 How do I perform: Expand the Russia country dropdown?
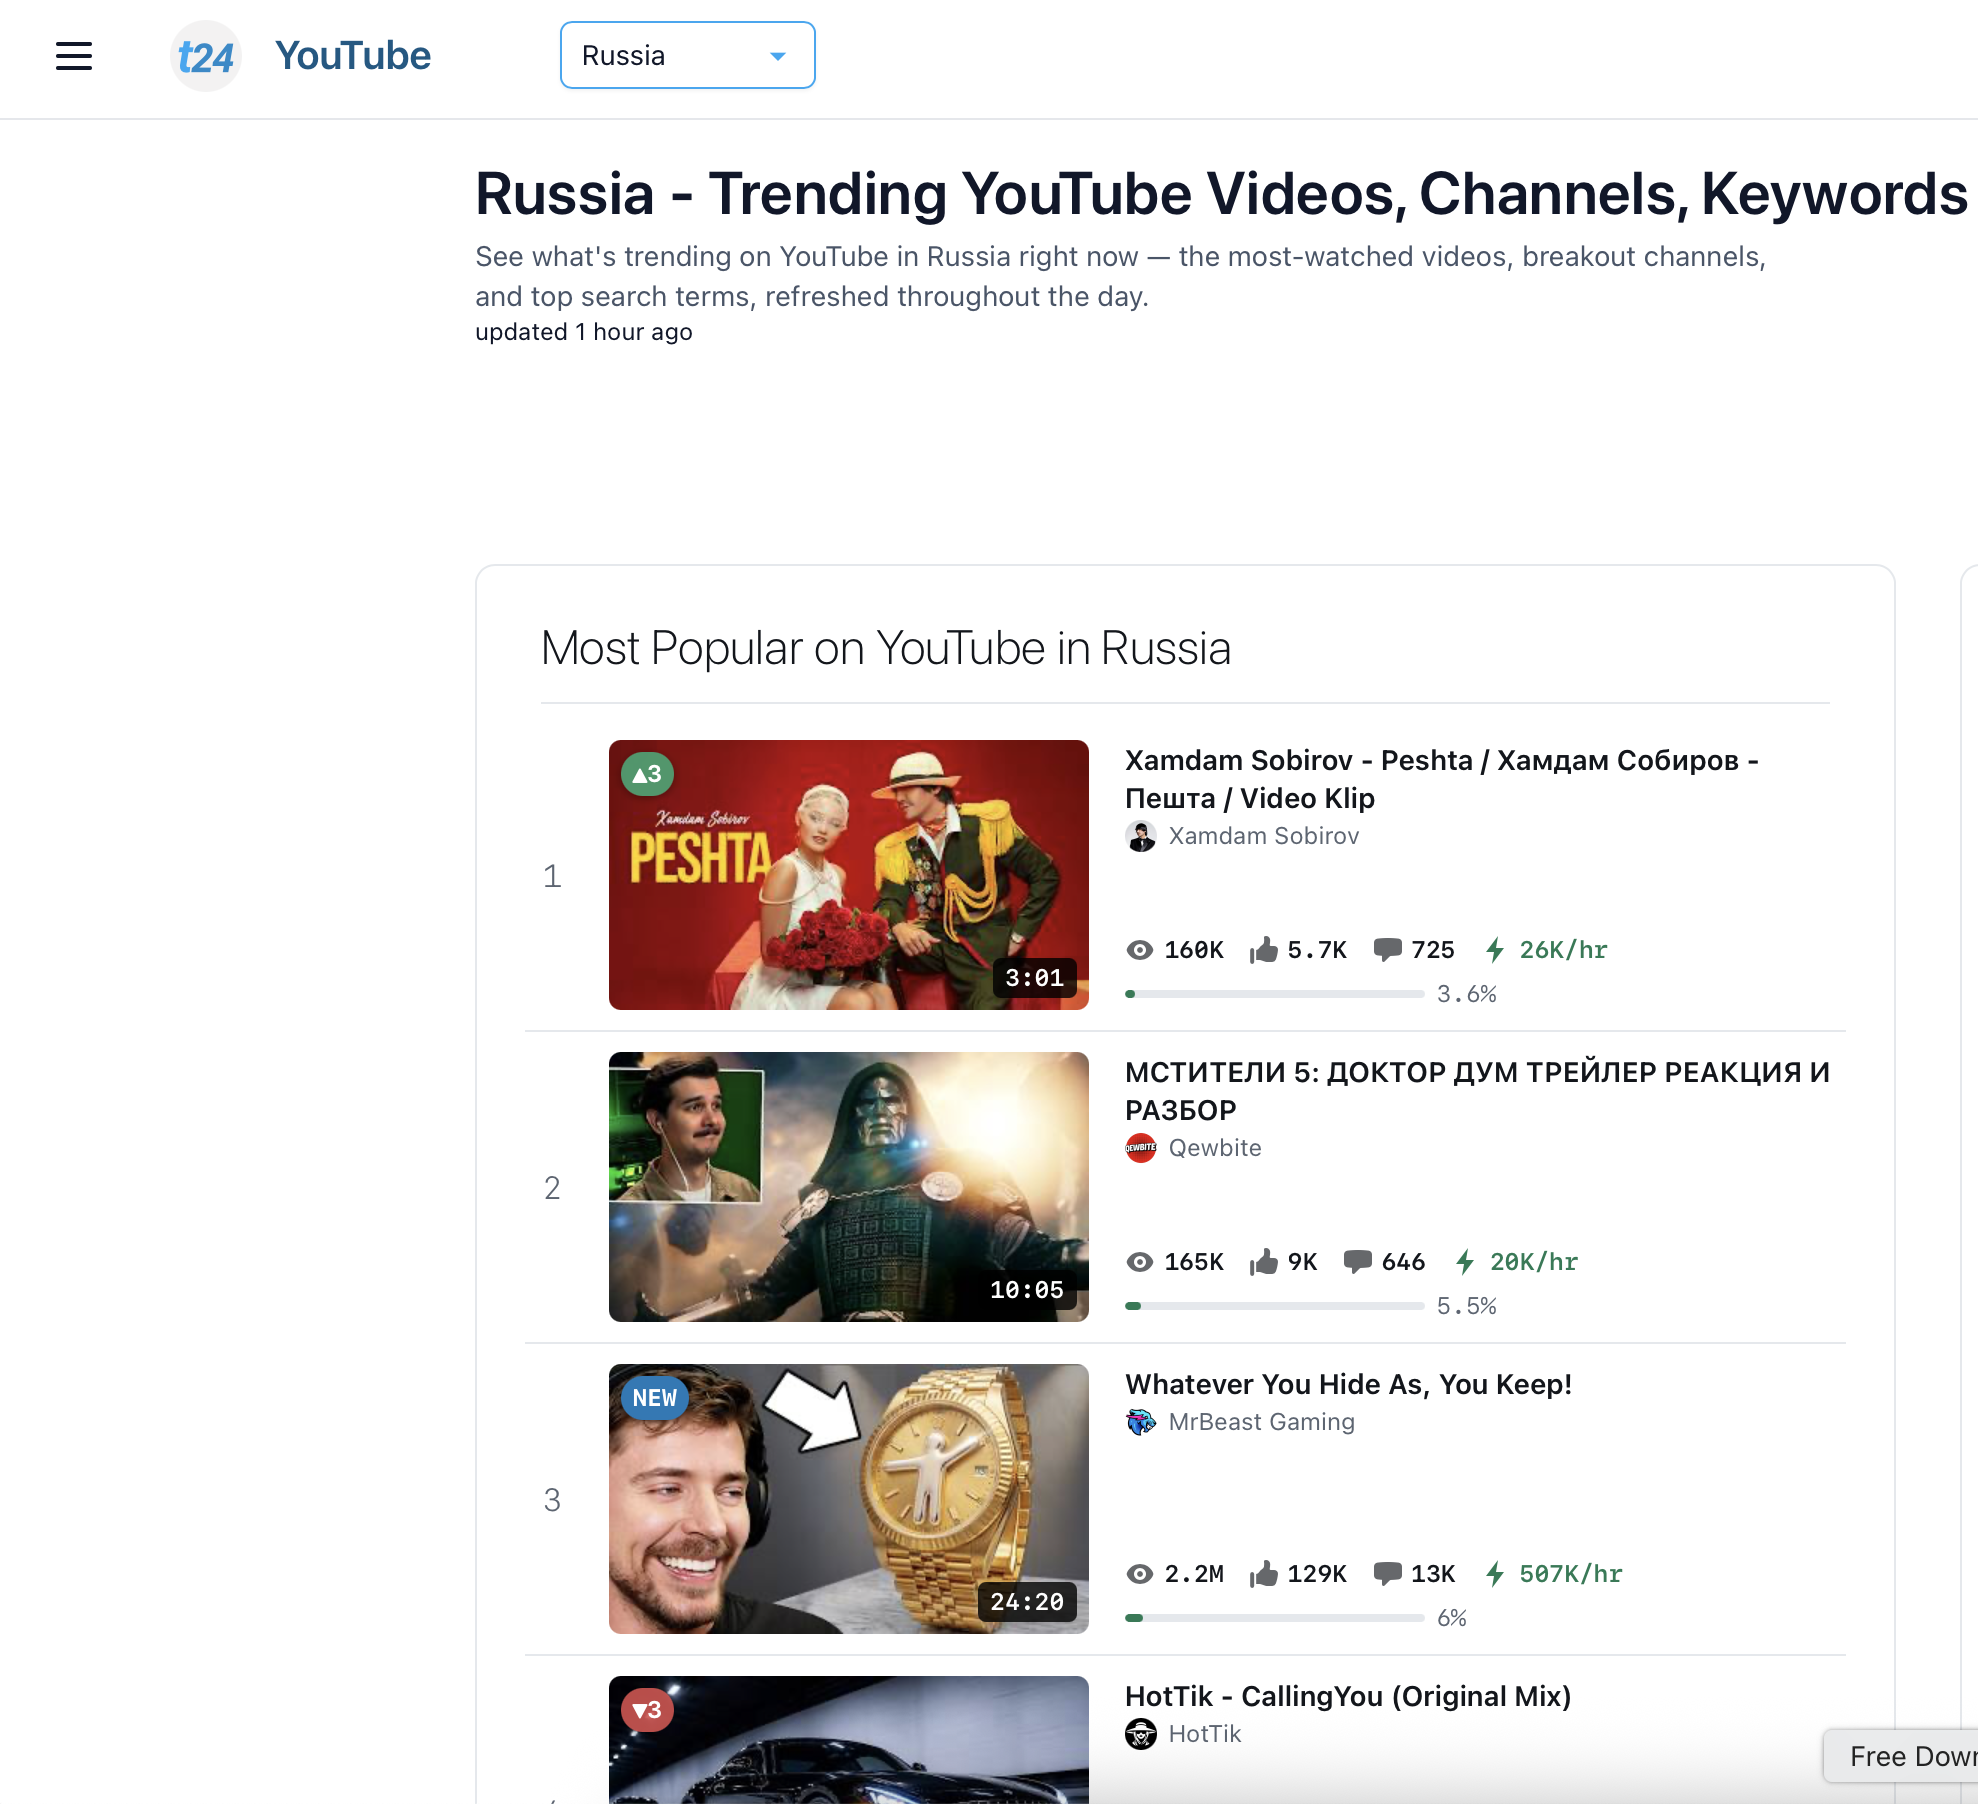688,55
